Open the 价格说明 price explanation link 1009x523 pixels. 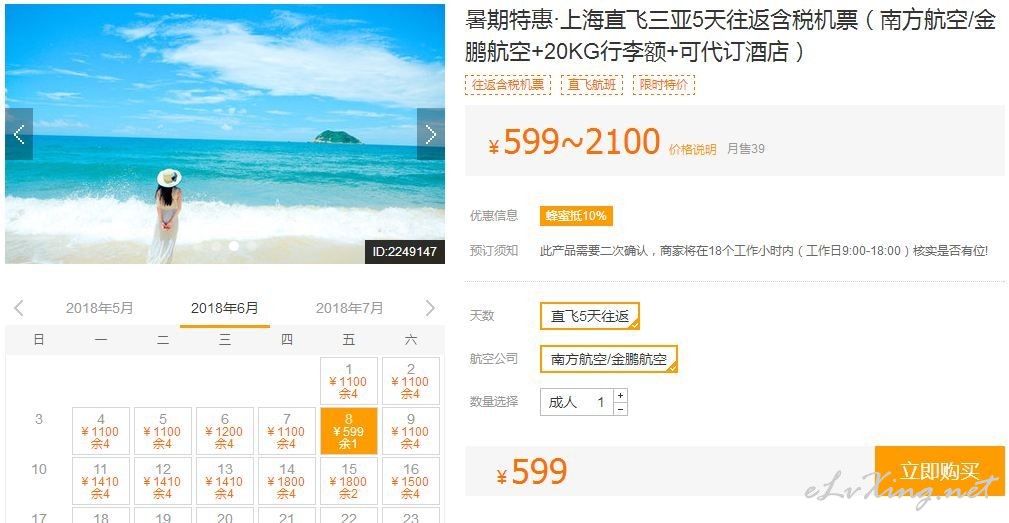pyautogui.click(x=692, y=149)
